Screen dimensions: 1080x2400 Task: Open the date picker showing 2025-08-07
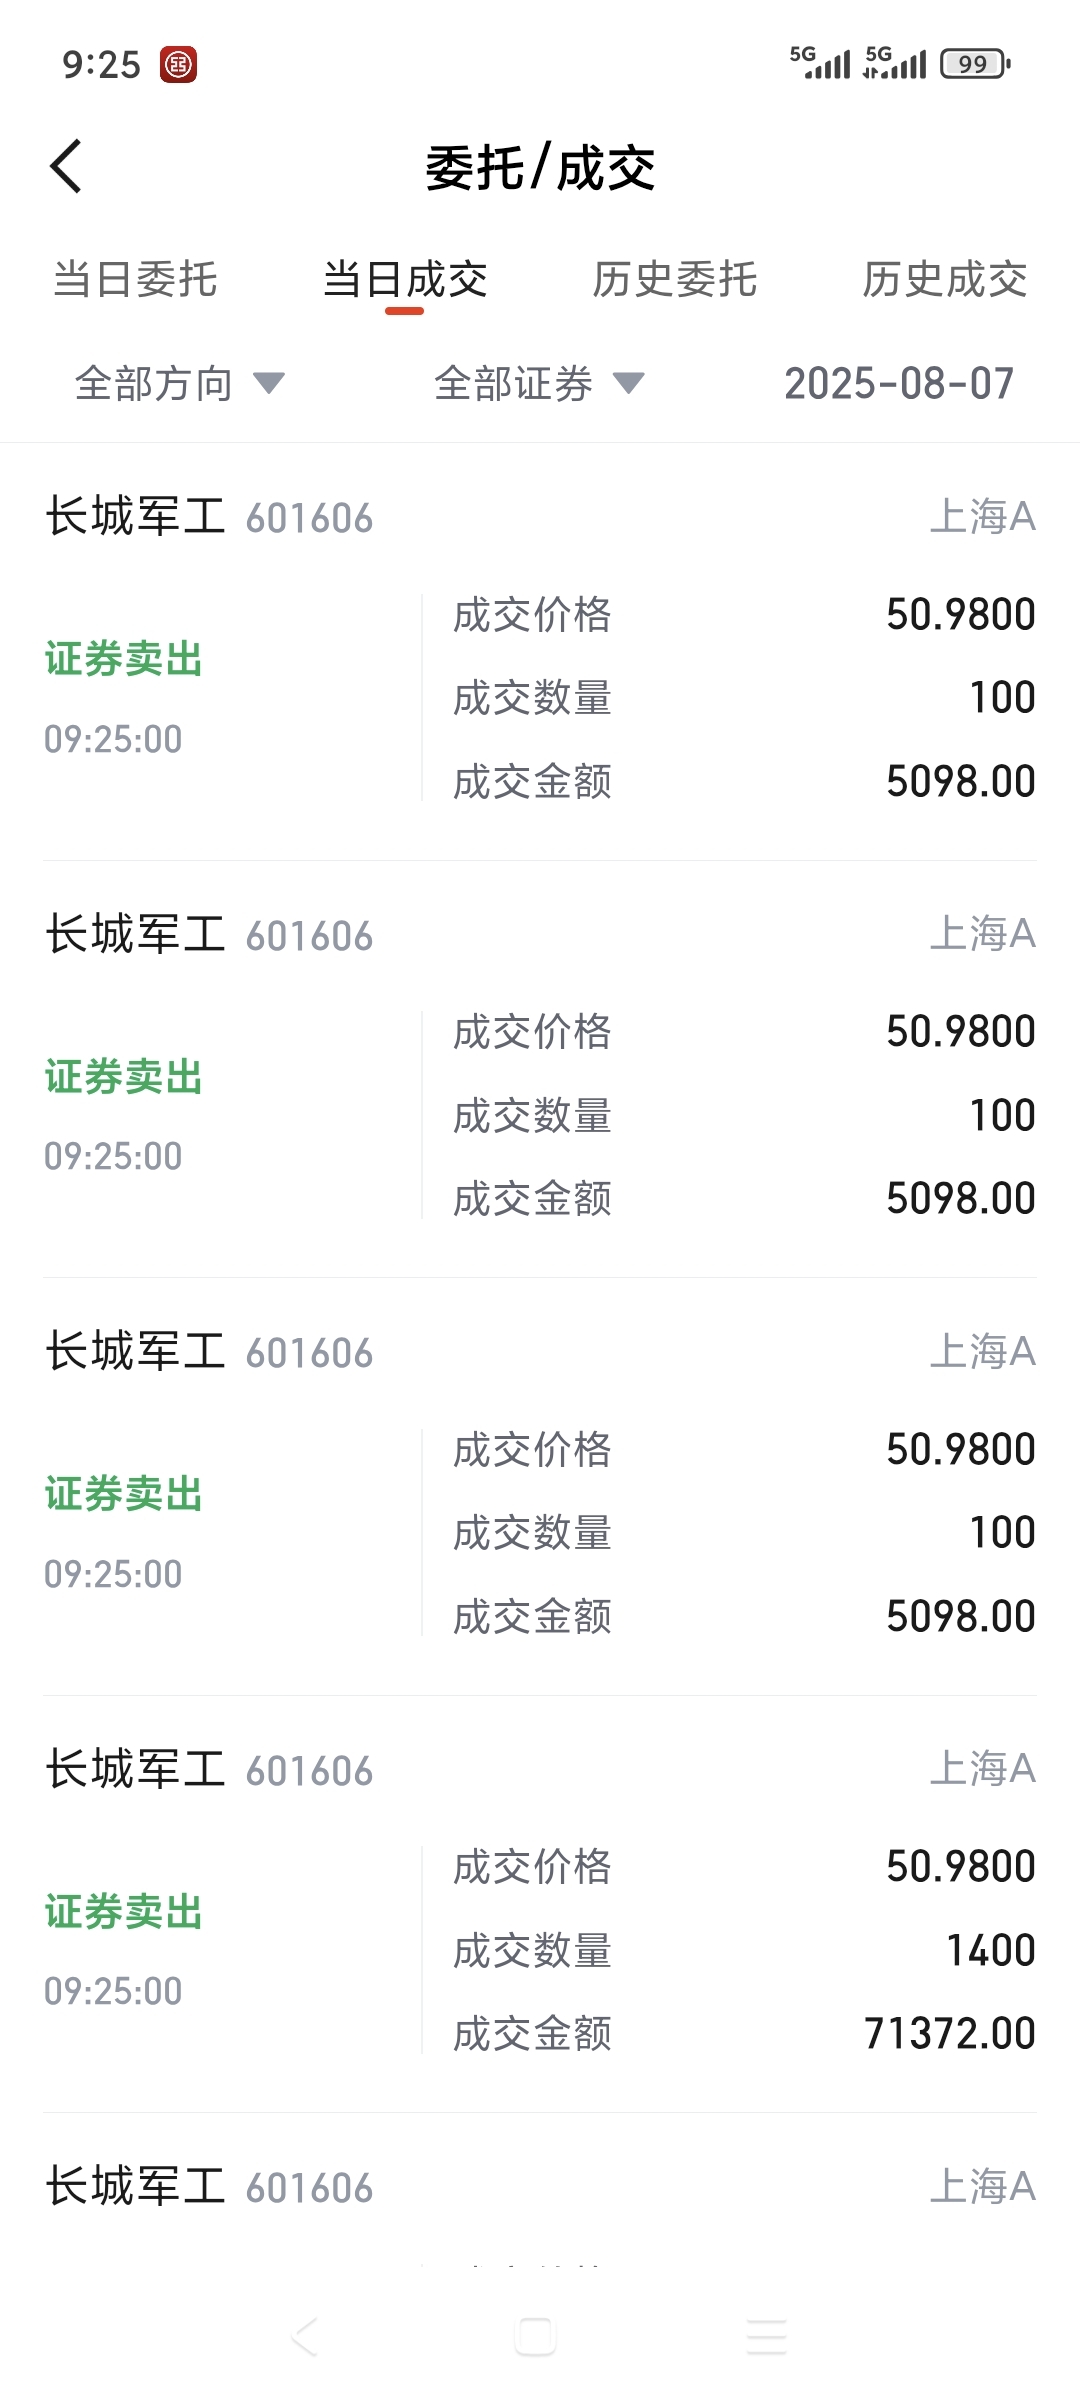(899, 383)
